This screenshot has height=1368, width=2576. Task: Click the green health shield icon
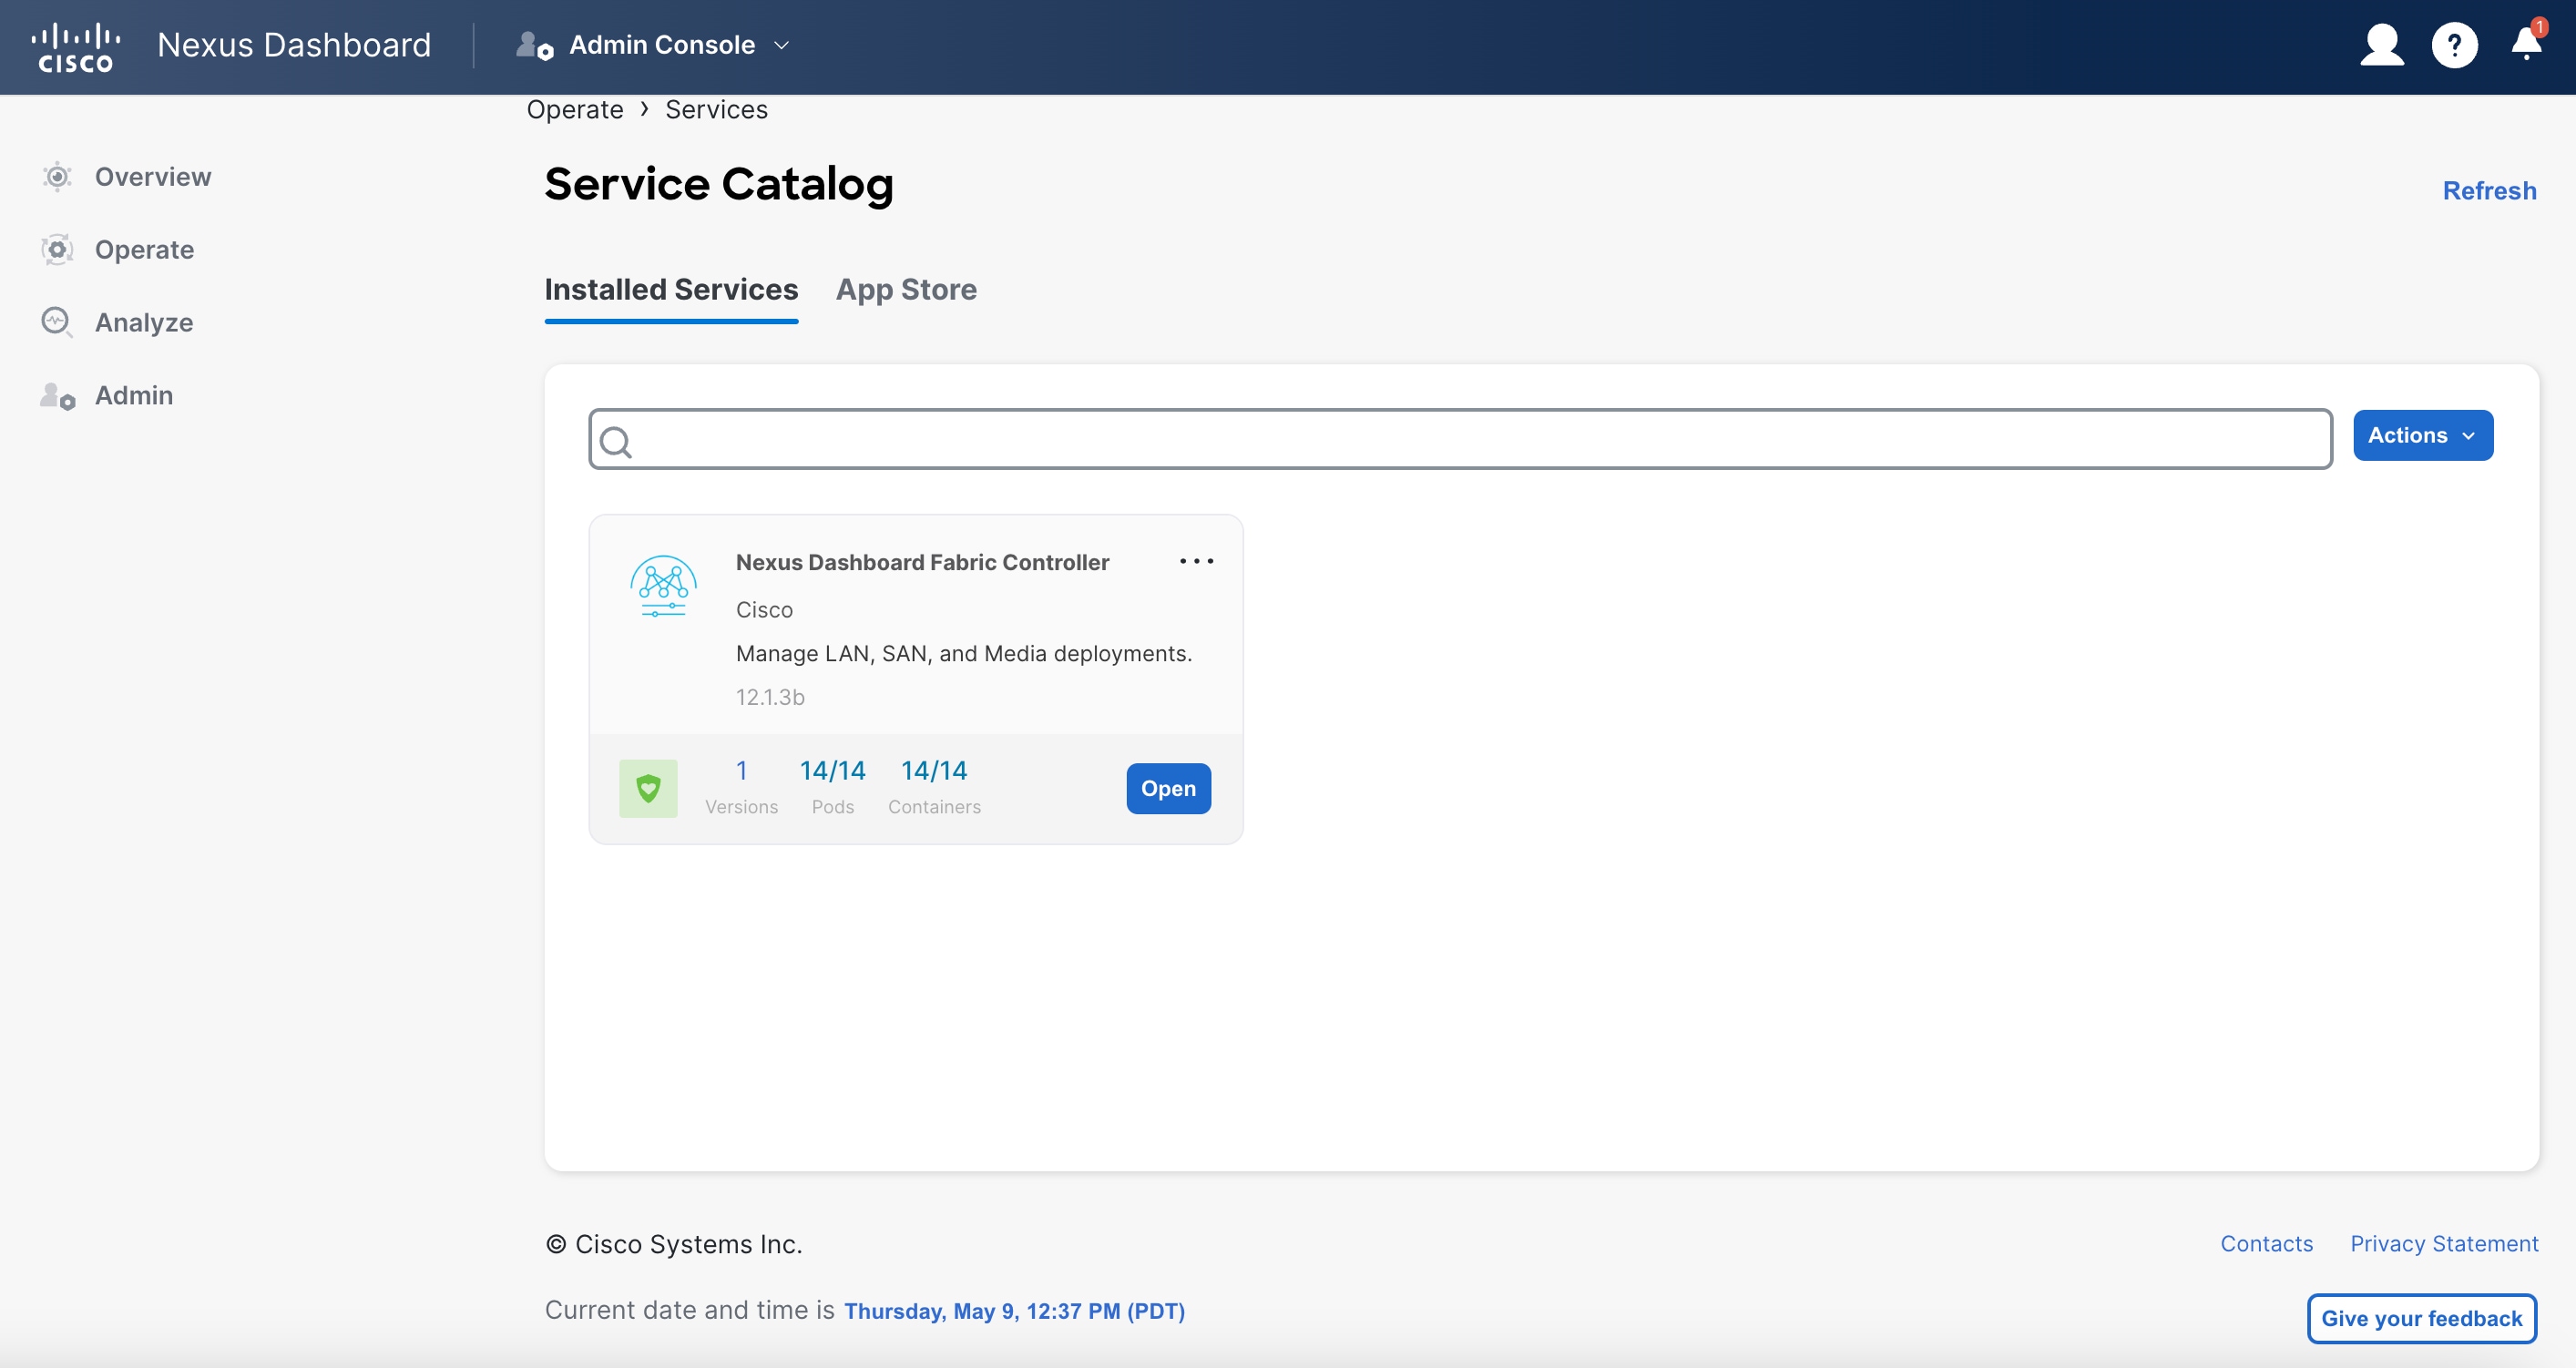(x=648, y=788)
